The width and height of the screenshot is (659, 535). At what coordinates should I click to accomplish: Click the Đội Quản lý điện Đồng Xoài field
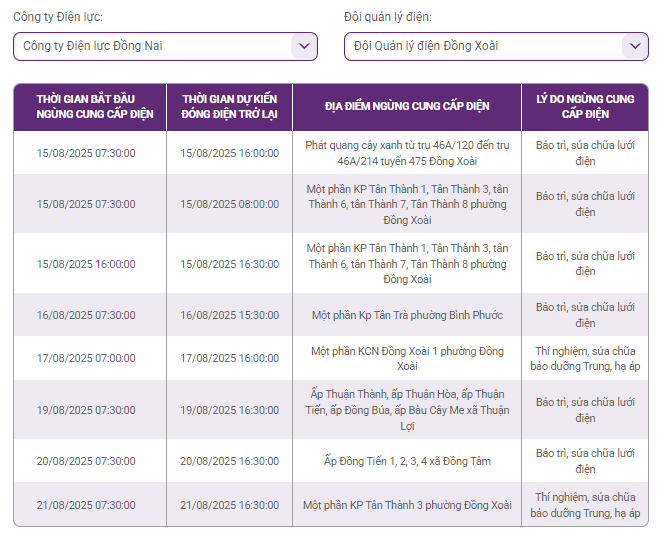pyautogui.click(x=496, y=46)
